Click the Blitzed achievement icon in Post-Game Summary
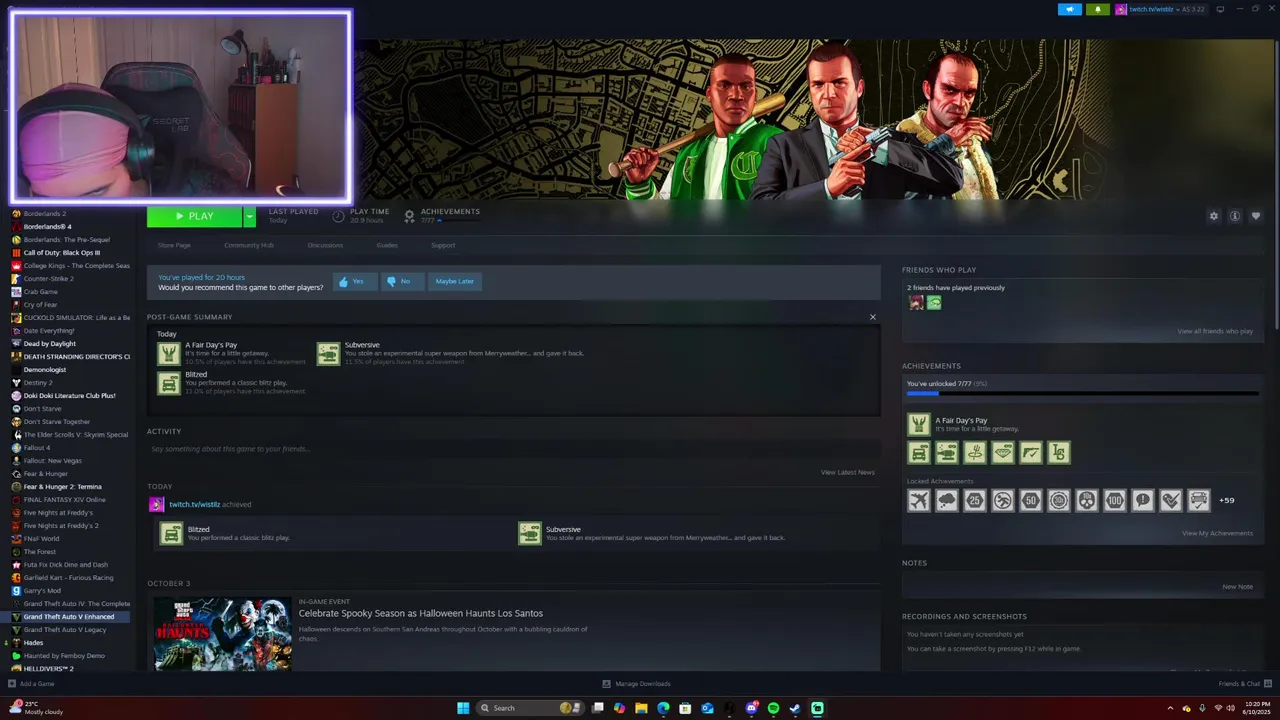 tap(169, 383)
